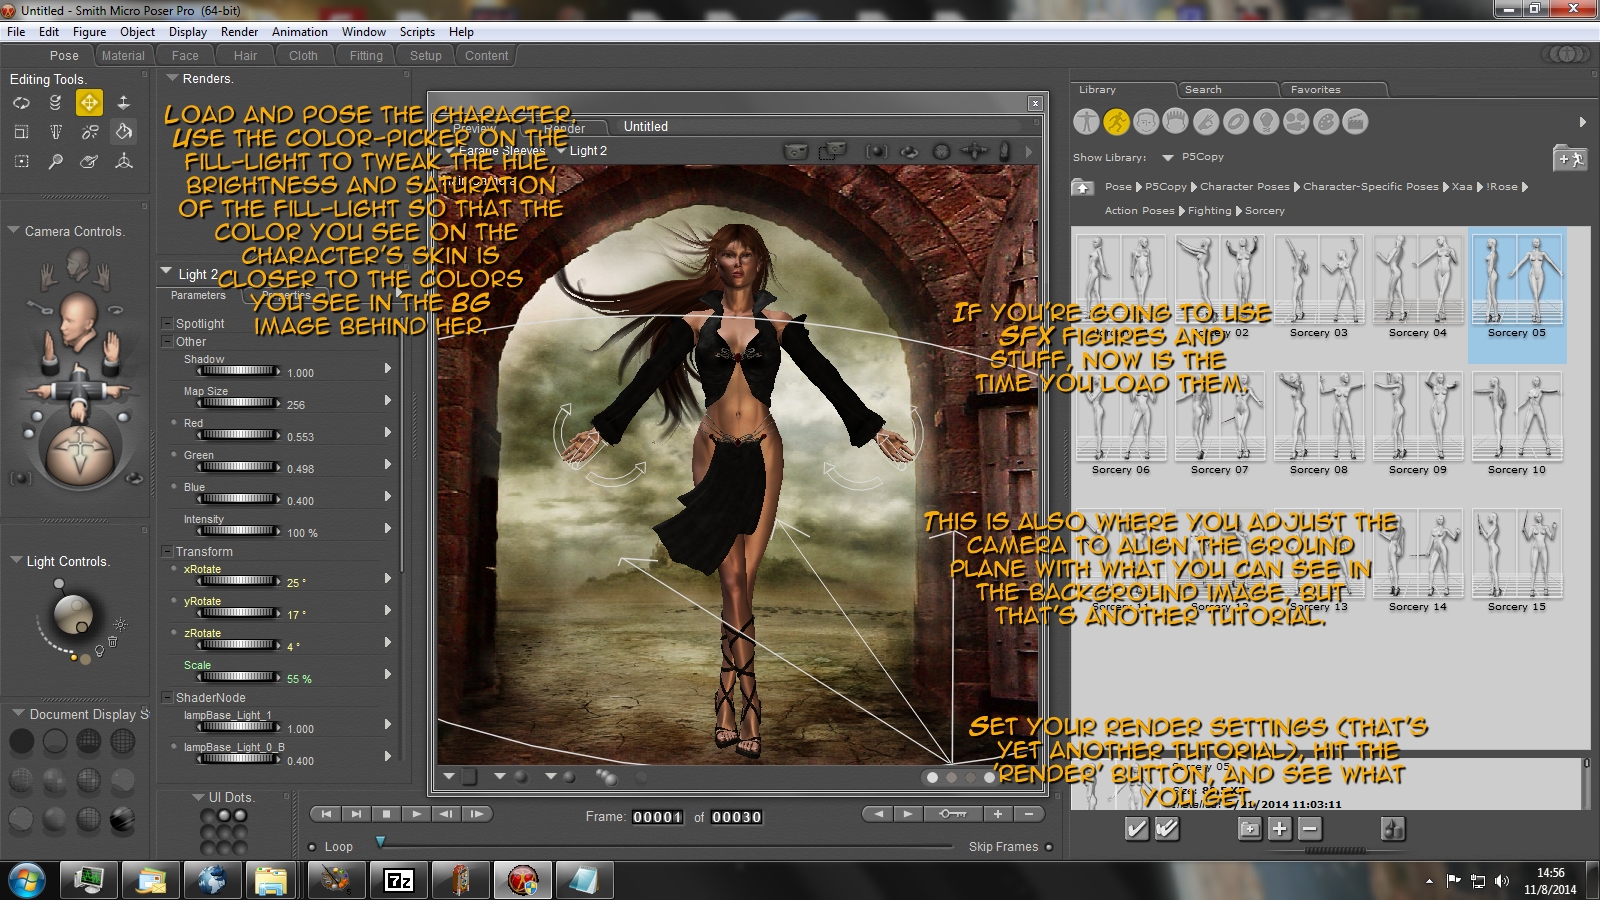
Task: Switch to the Material room tab
Action: click(122, 56)
